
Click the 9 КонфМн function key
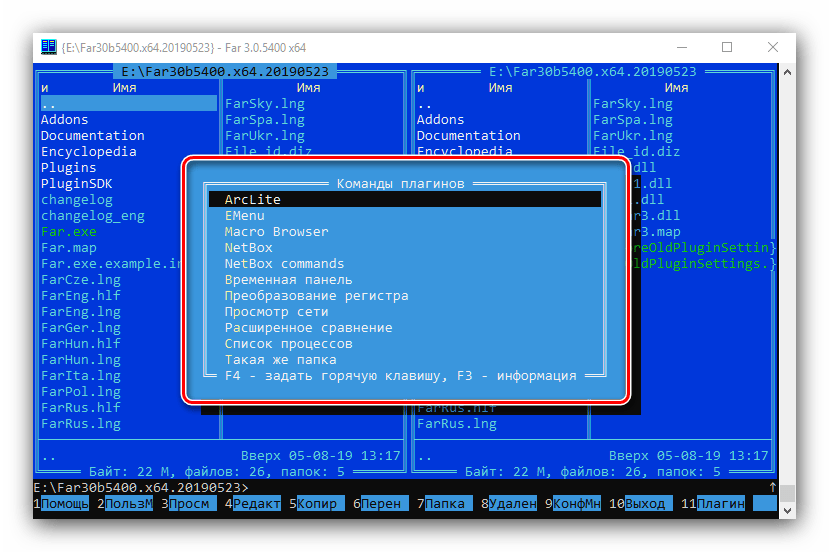[x=573, y=503]
